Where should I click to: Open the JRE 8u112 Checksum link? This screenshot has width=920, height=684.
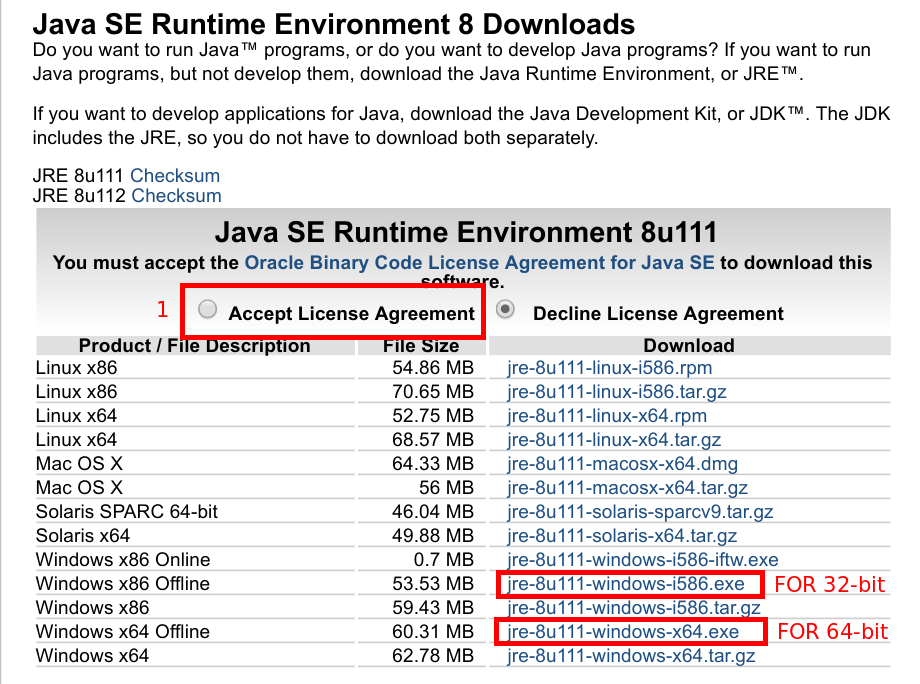click(176, 196)
